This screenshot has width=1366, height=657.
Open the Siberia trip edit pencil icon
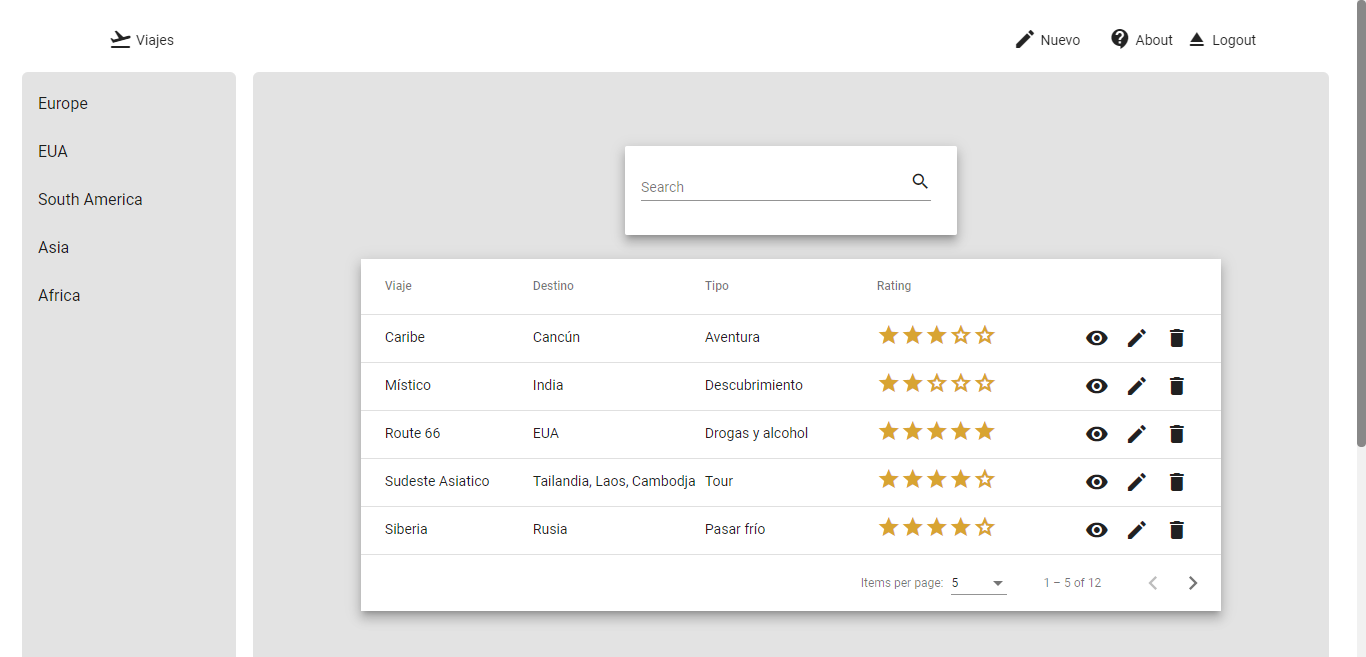(1137, 530)
